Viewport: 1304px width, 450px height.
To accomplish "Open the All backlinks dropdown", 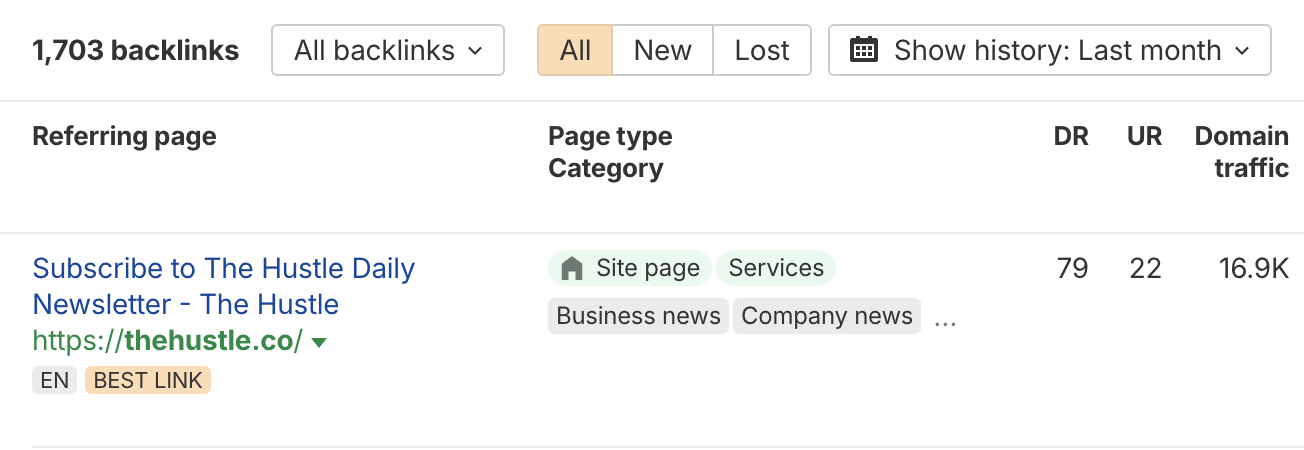I will click(x=387, y=50).
